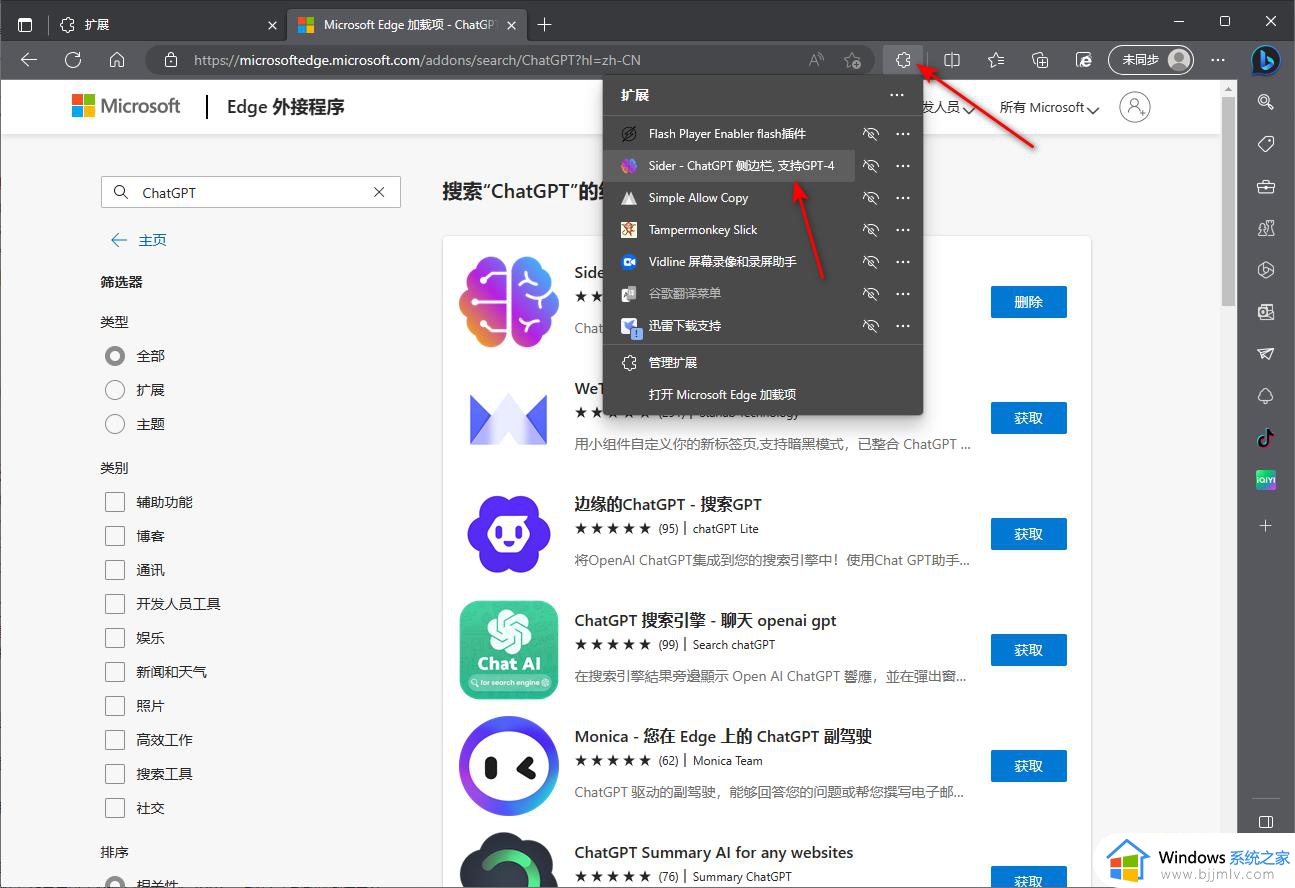Go back via 主页 link
The height and width of the screenshot is (888, 1295).
coord(139,240)
